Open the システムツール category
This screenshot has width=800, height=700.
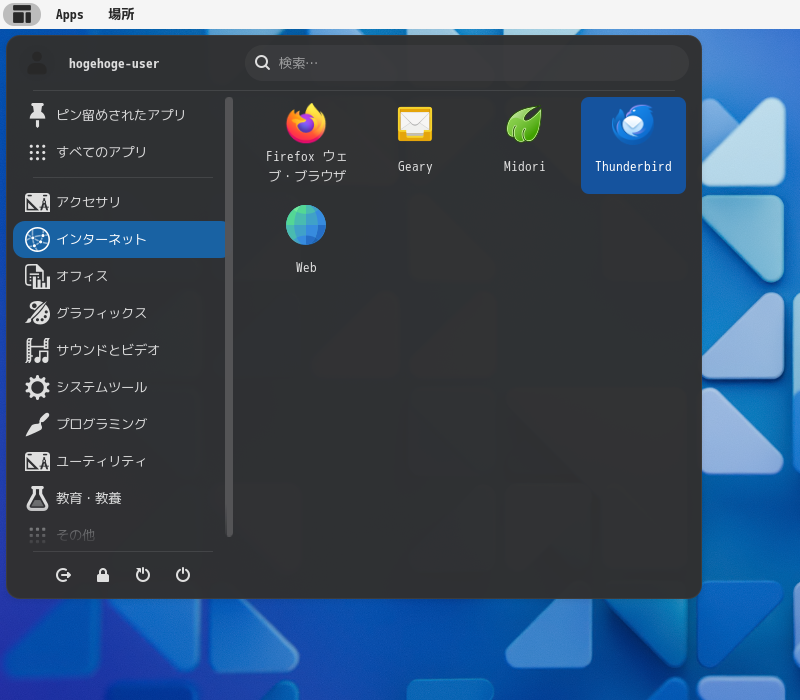(x=100, y=387)
